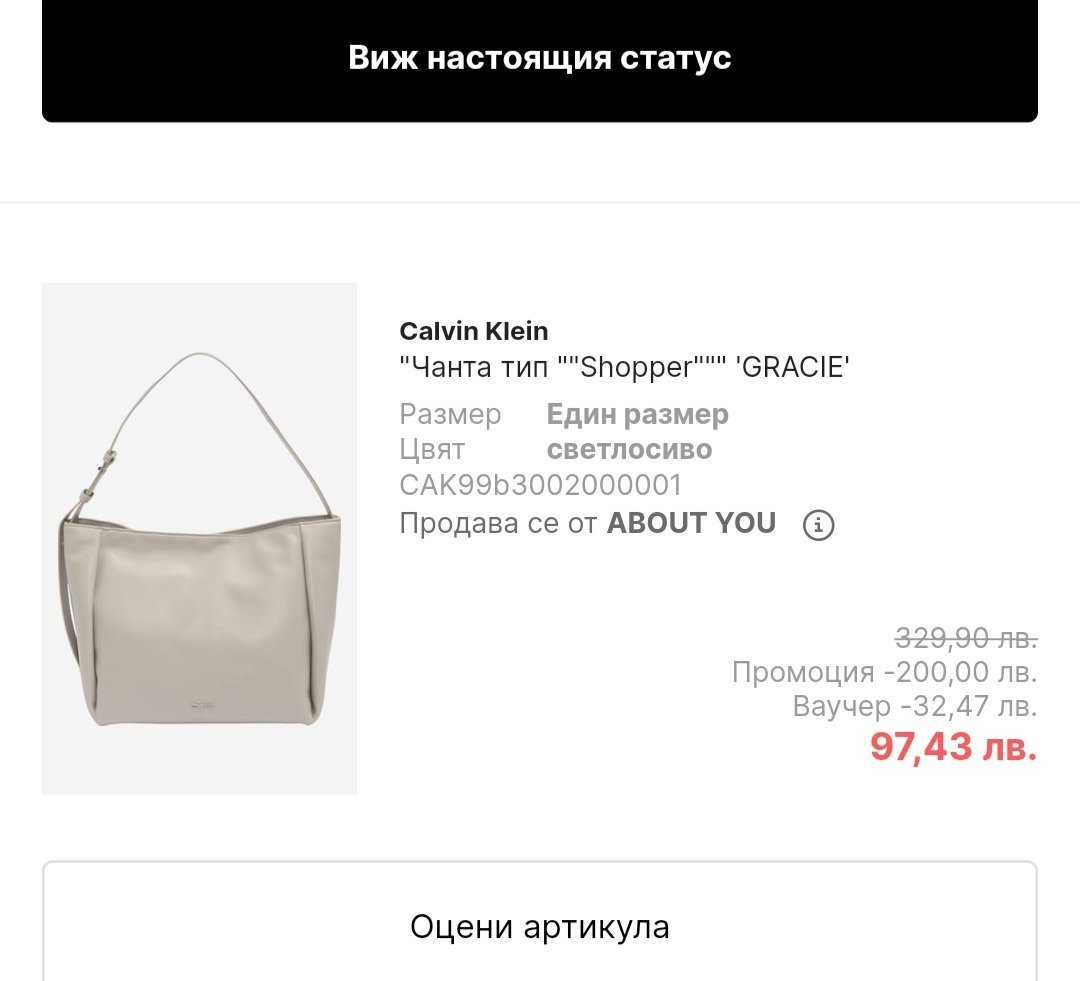The width and height of the screenshot is (1080, 981).
Task: Click the 'Цвят' label
Action: 432,449
